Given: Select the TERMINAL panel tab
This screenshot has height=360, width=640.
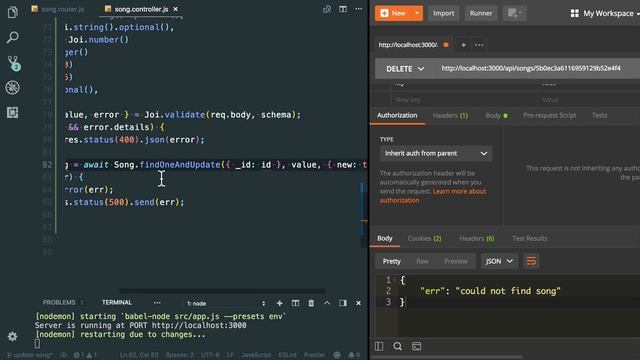Looking at the screenshot, I should [117, 302].
